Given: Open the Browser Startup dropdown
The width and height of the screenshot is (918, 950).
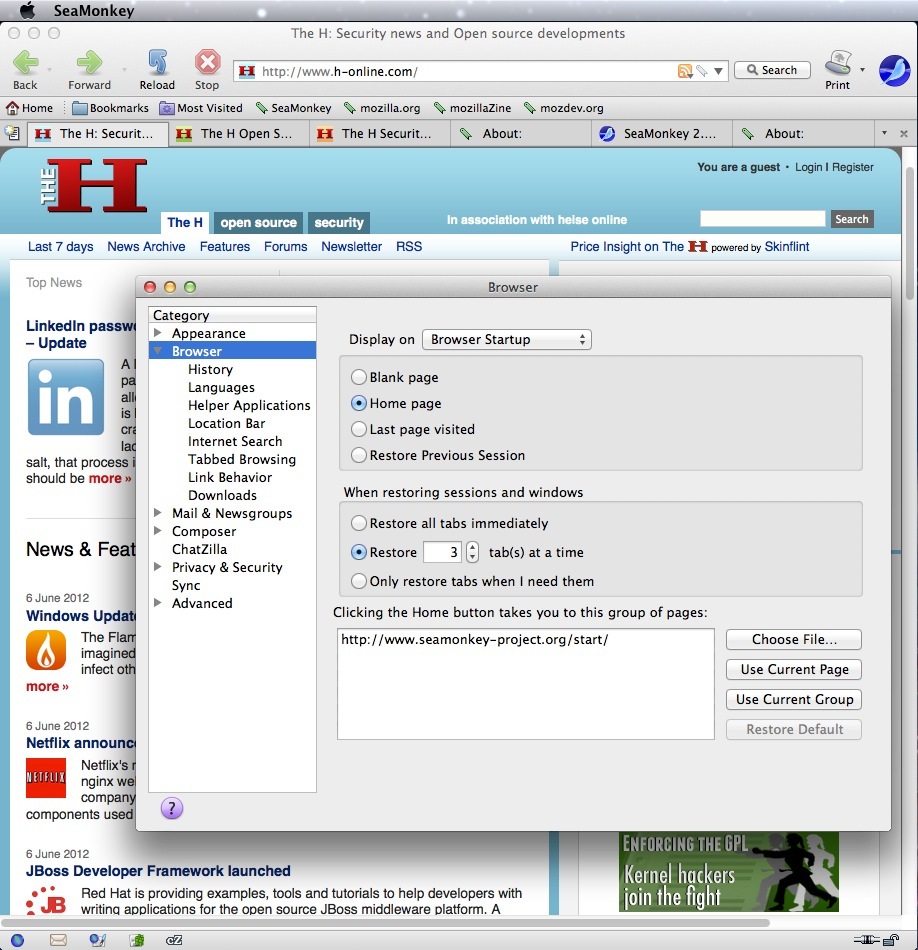Looking at the screenshot, I should [x=507, y=340].
